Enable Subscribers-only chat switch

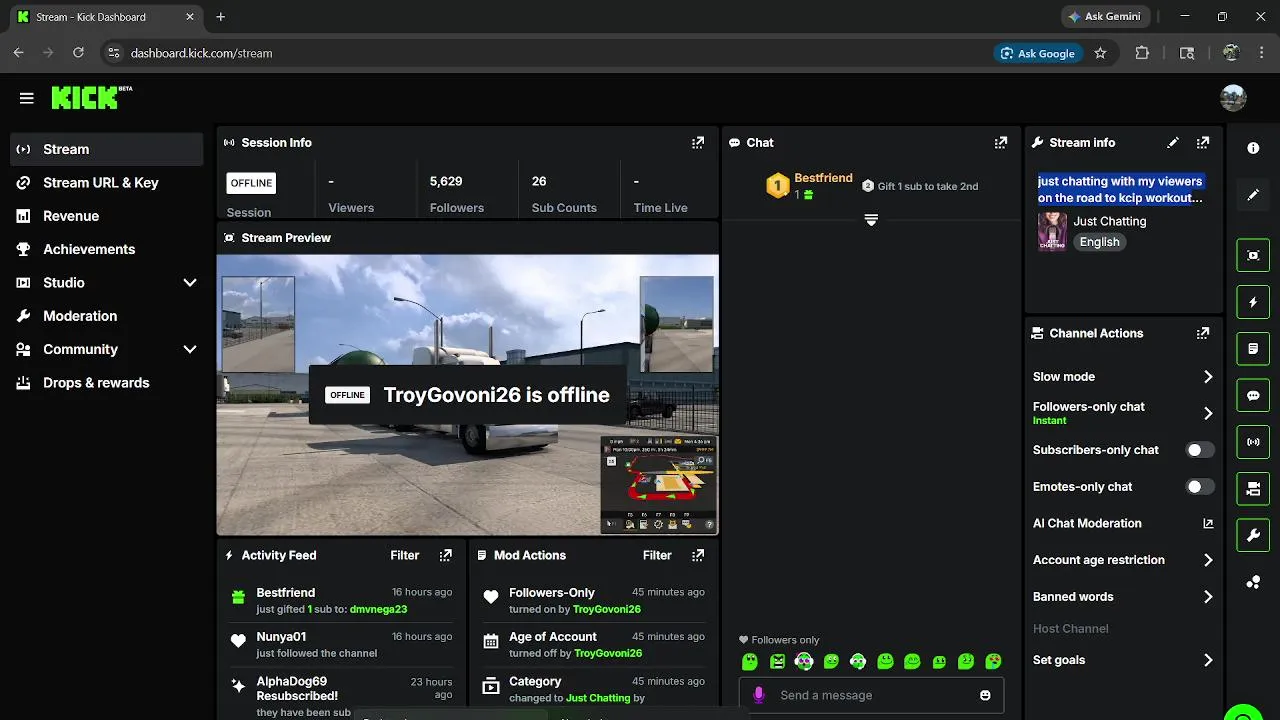click(1200, 450)
